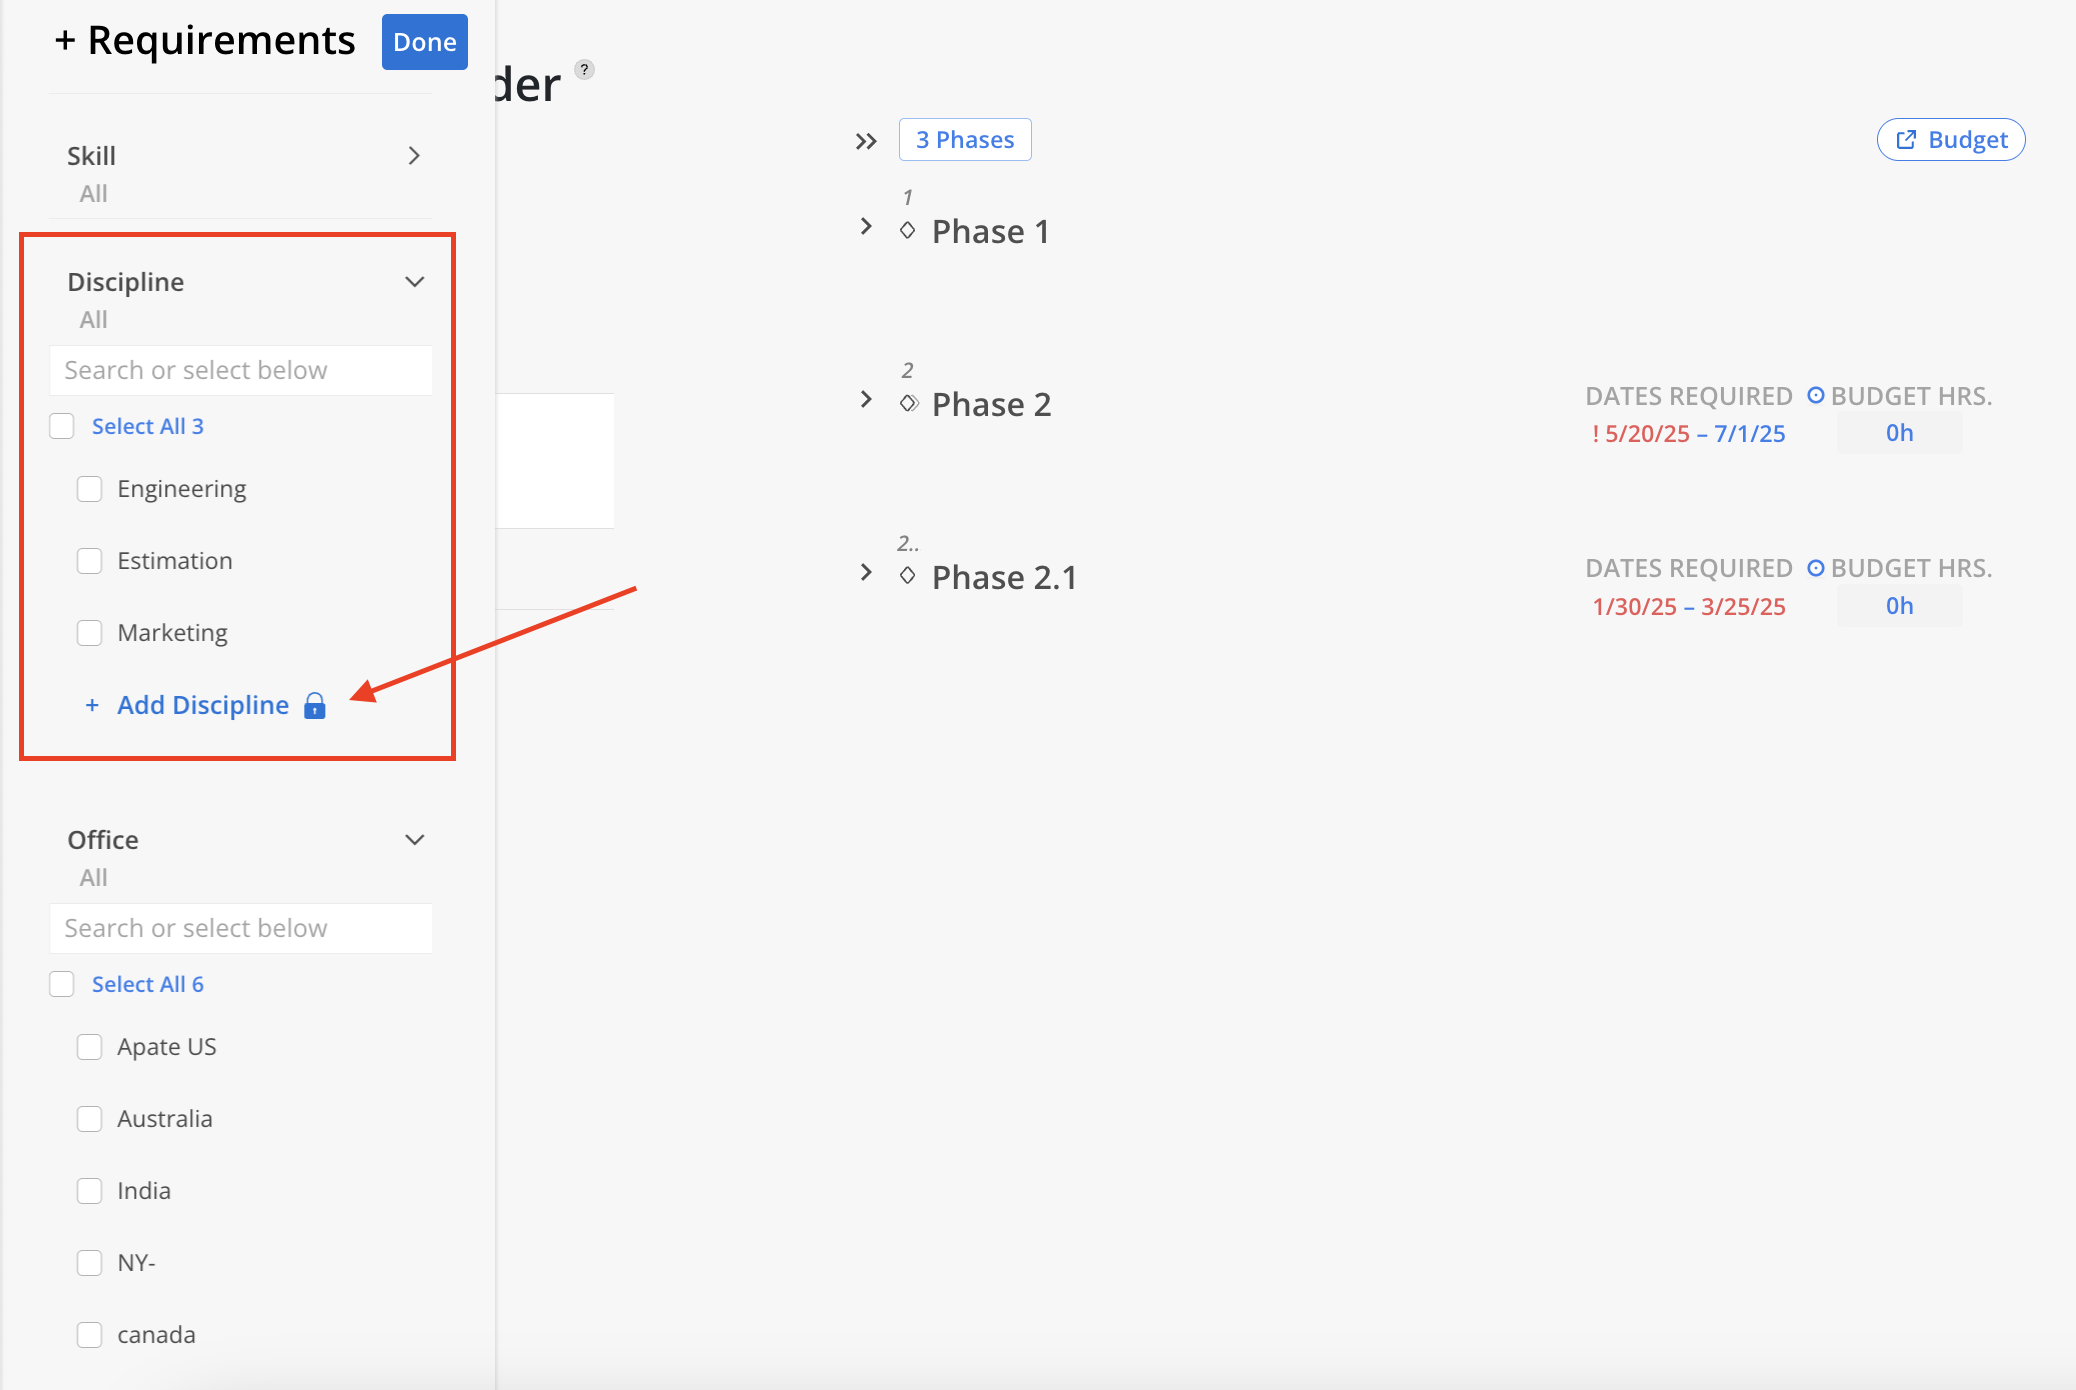Click the Skill section label

(x=91, y=156)
